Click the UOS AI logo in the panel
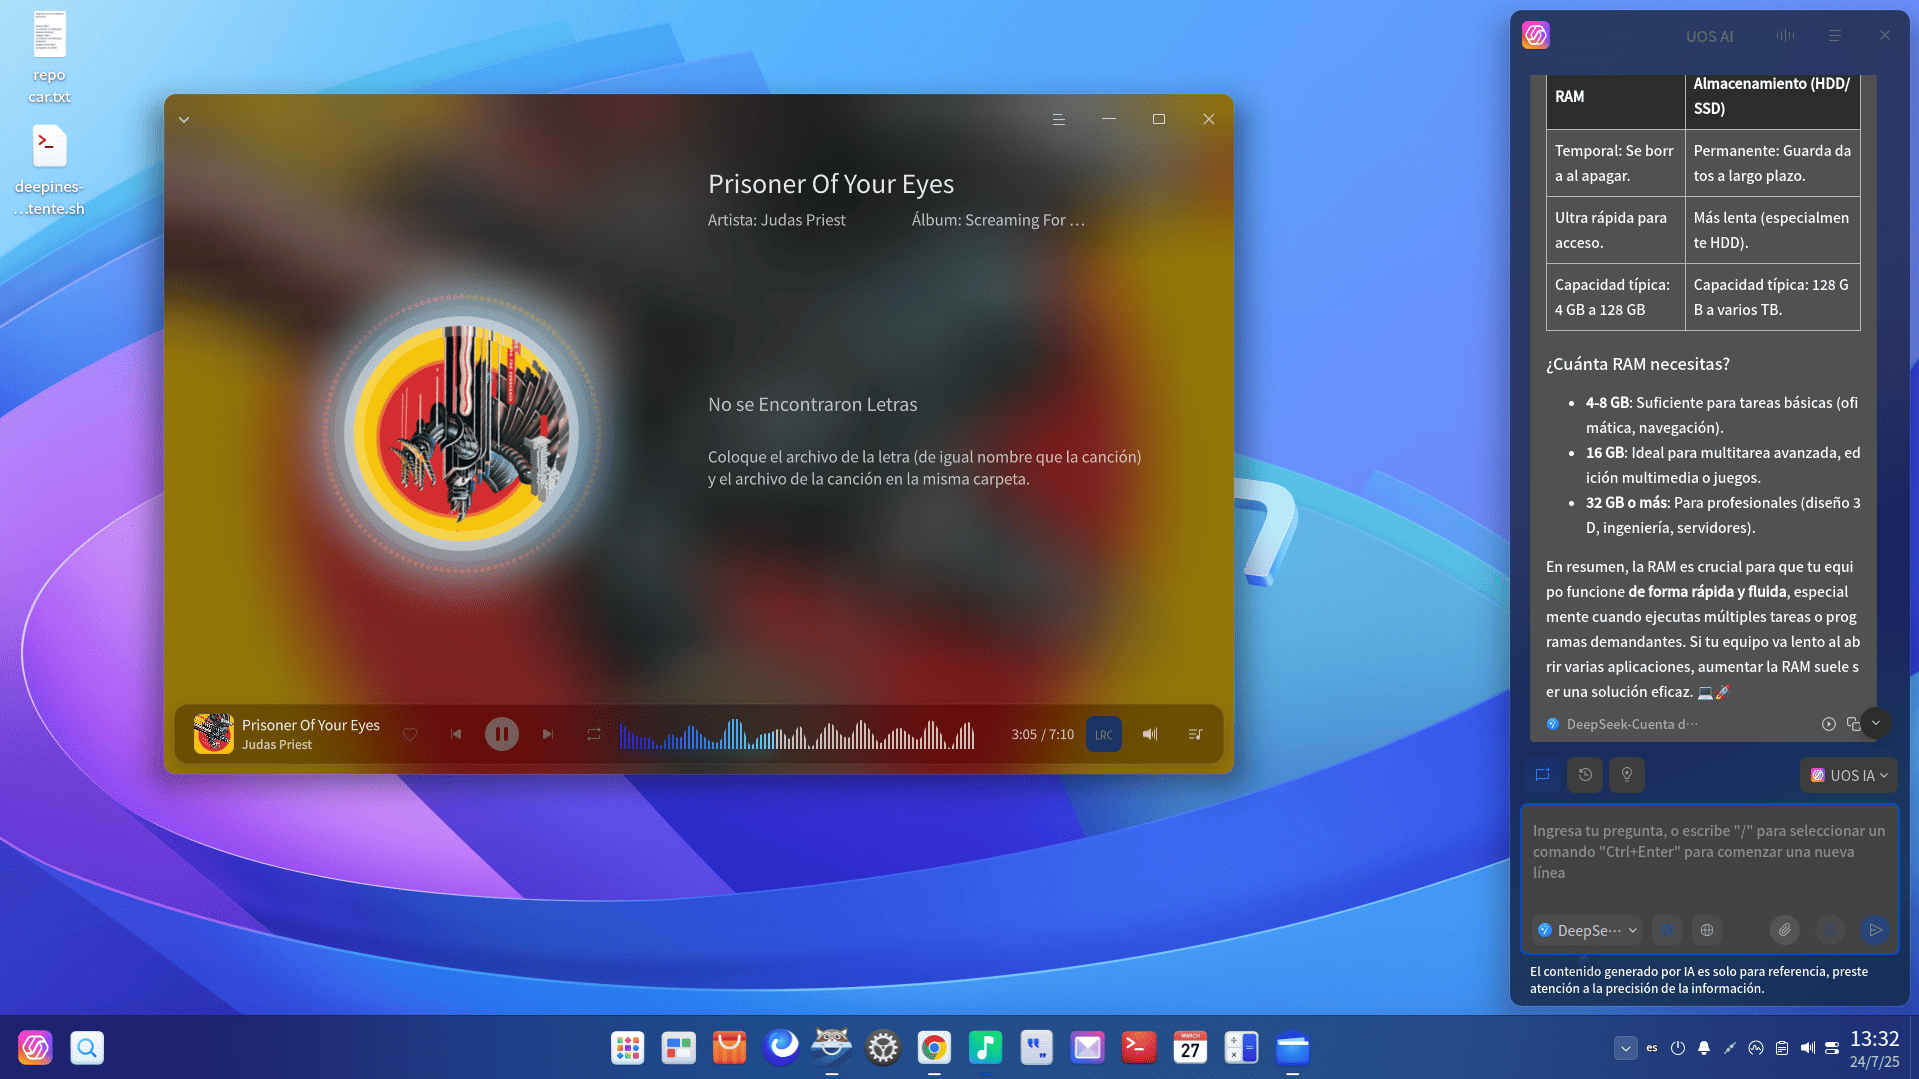The image size is (1919, 1079). [x=1536, y=35]
